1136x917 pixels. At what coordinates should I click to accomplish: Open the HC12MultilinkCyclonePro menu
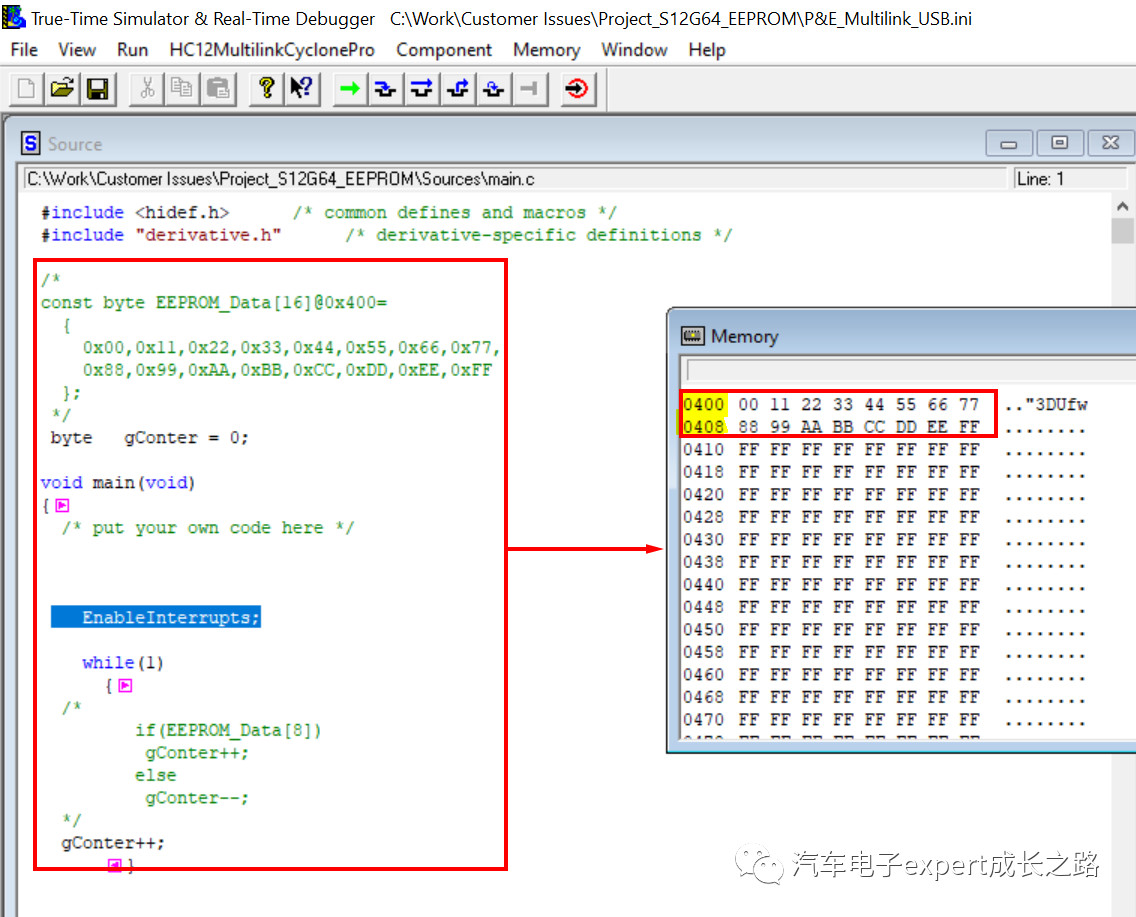(x=272, y=50)
